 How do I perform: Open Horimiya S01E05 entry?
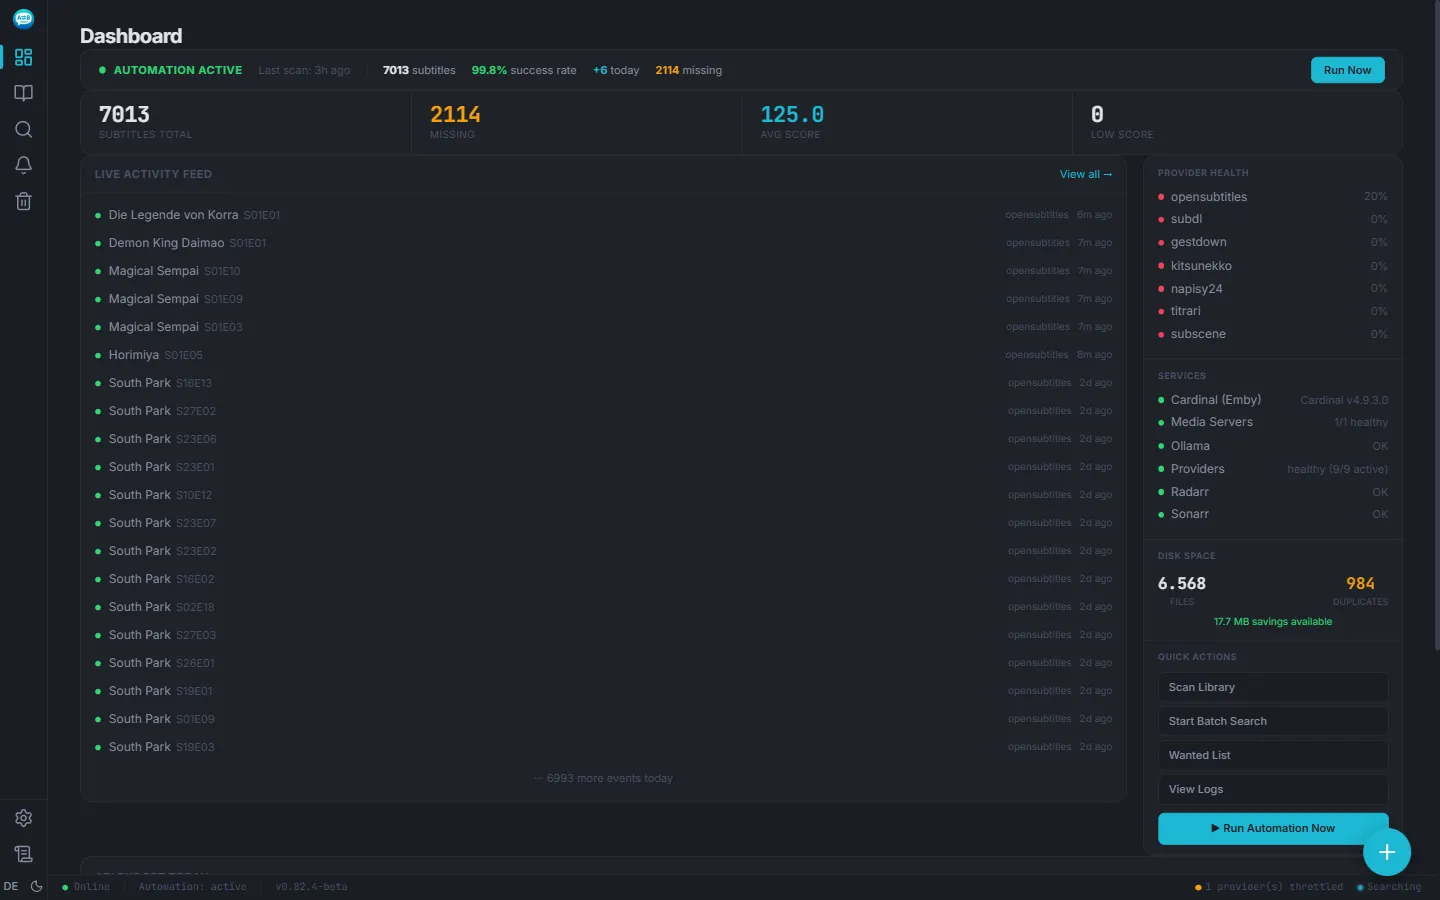click(x=604, y=355)
